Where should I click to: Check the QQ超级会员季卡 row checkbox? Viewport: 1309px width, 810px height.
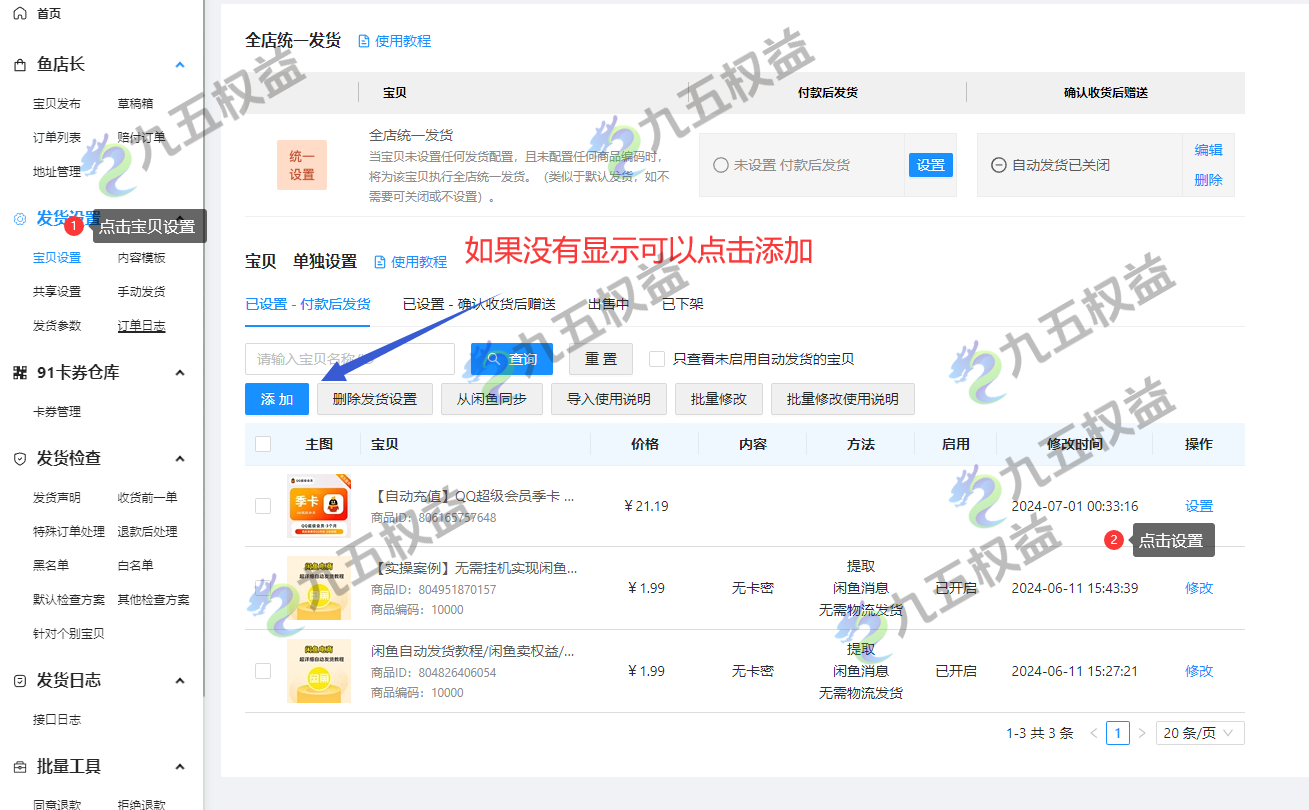click(x=263, y=506)
